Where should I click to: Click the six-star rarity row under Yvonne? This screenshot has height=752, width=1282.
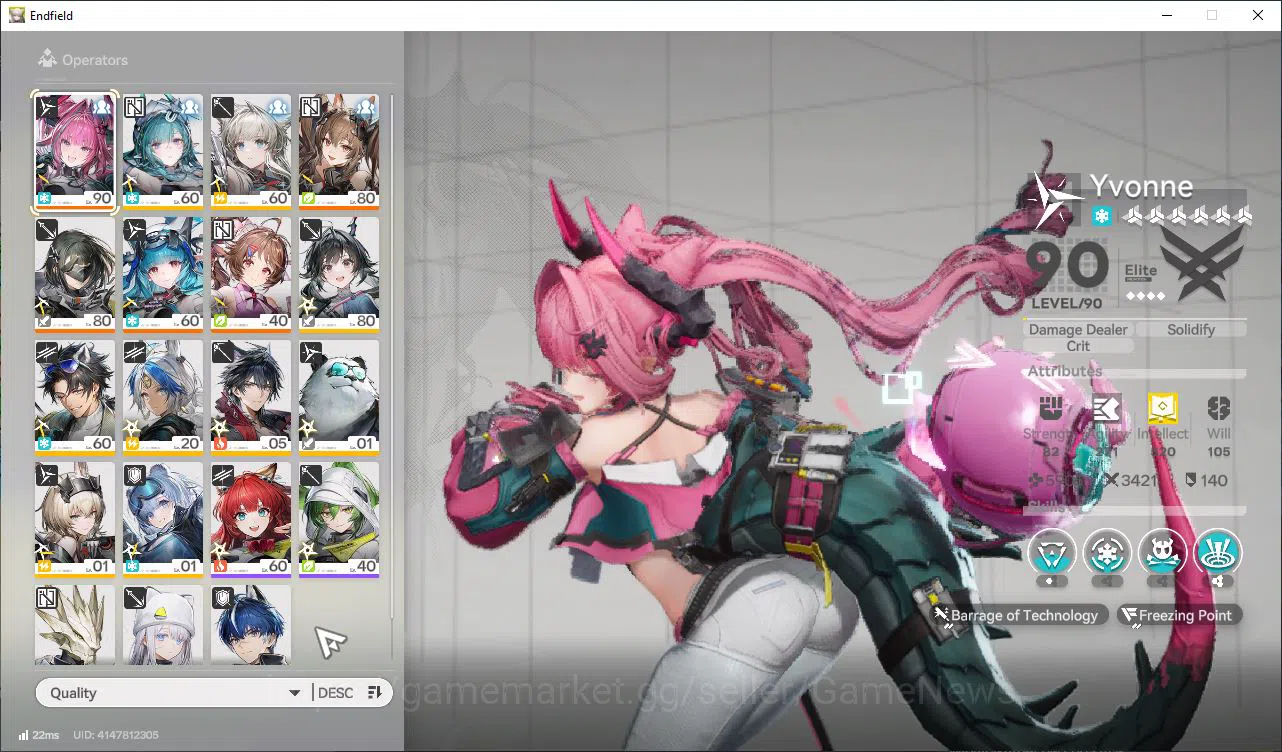[1187, 215]
